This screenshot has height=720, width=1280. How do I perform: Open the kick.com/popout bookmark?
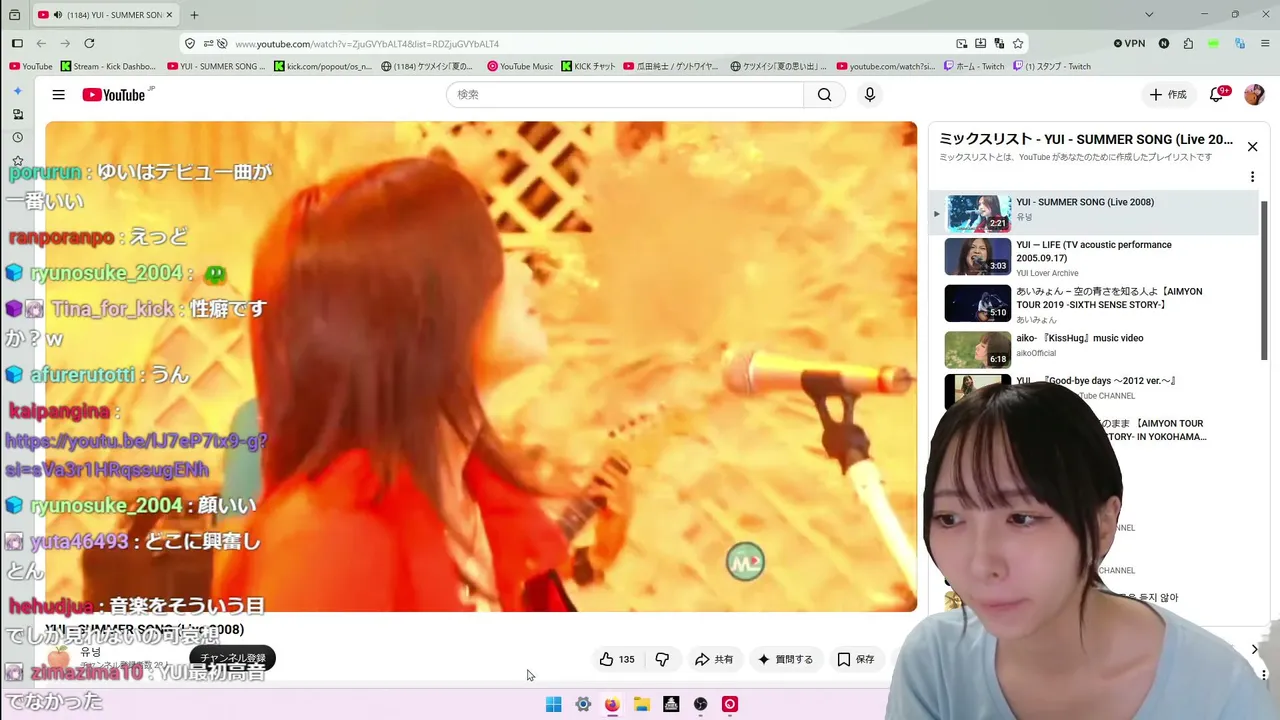click(322, 66)
